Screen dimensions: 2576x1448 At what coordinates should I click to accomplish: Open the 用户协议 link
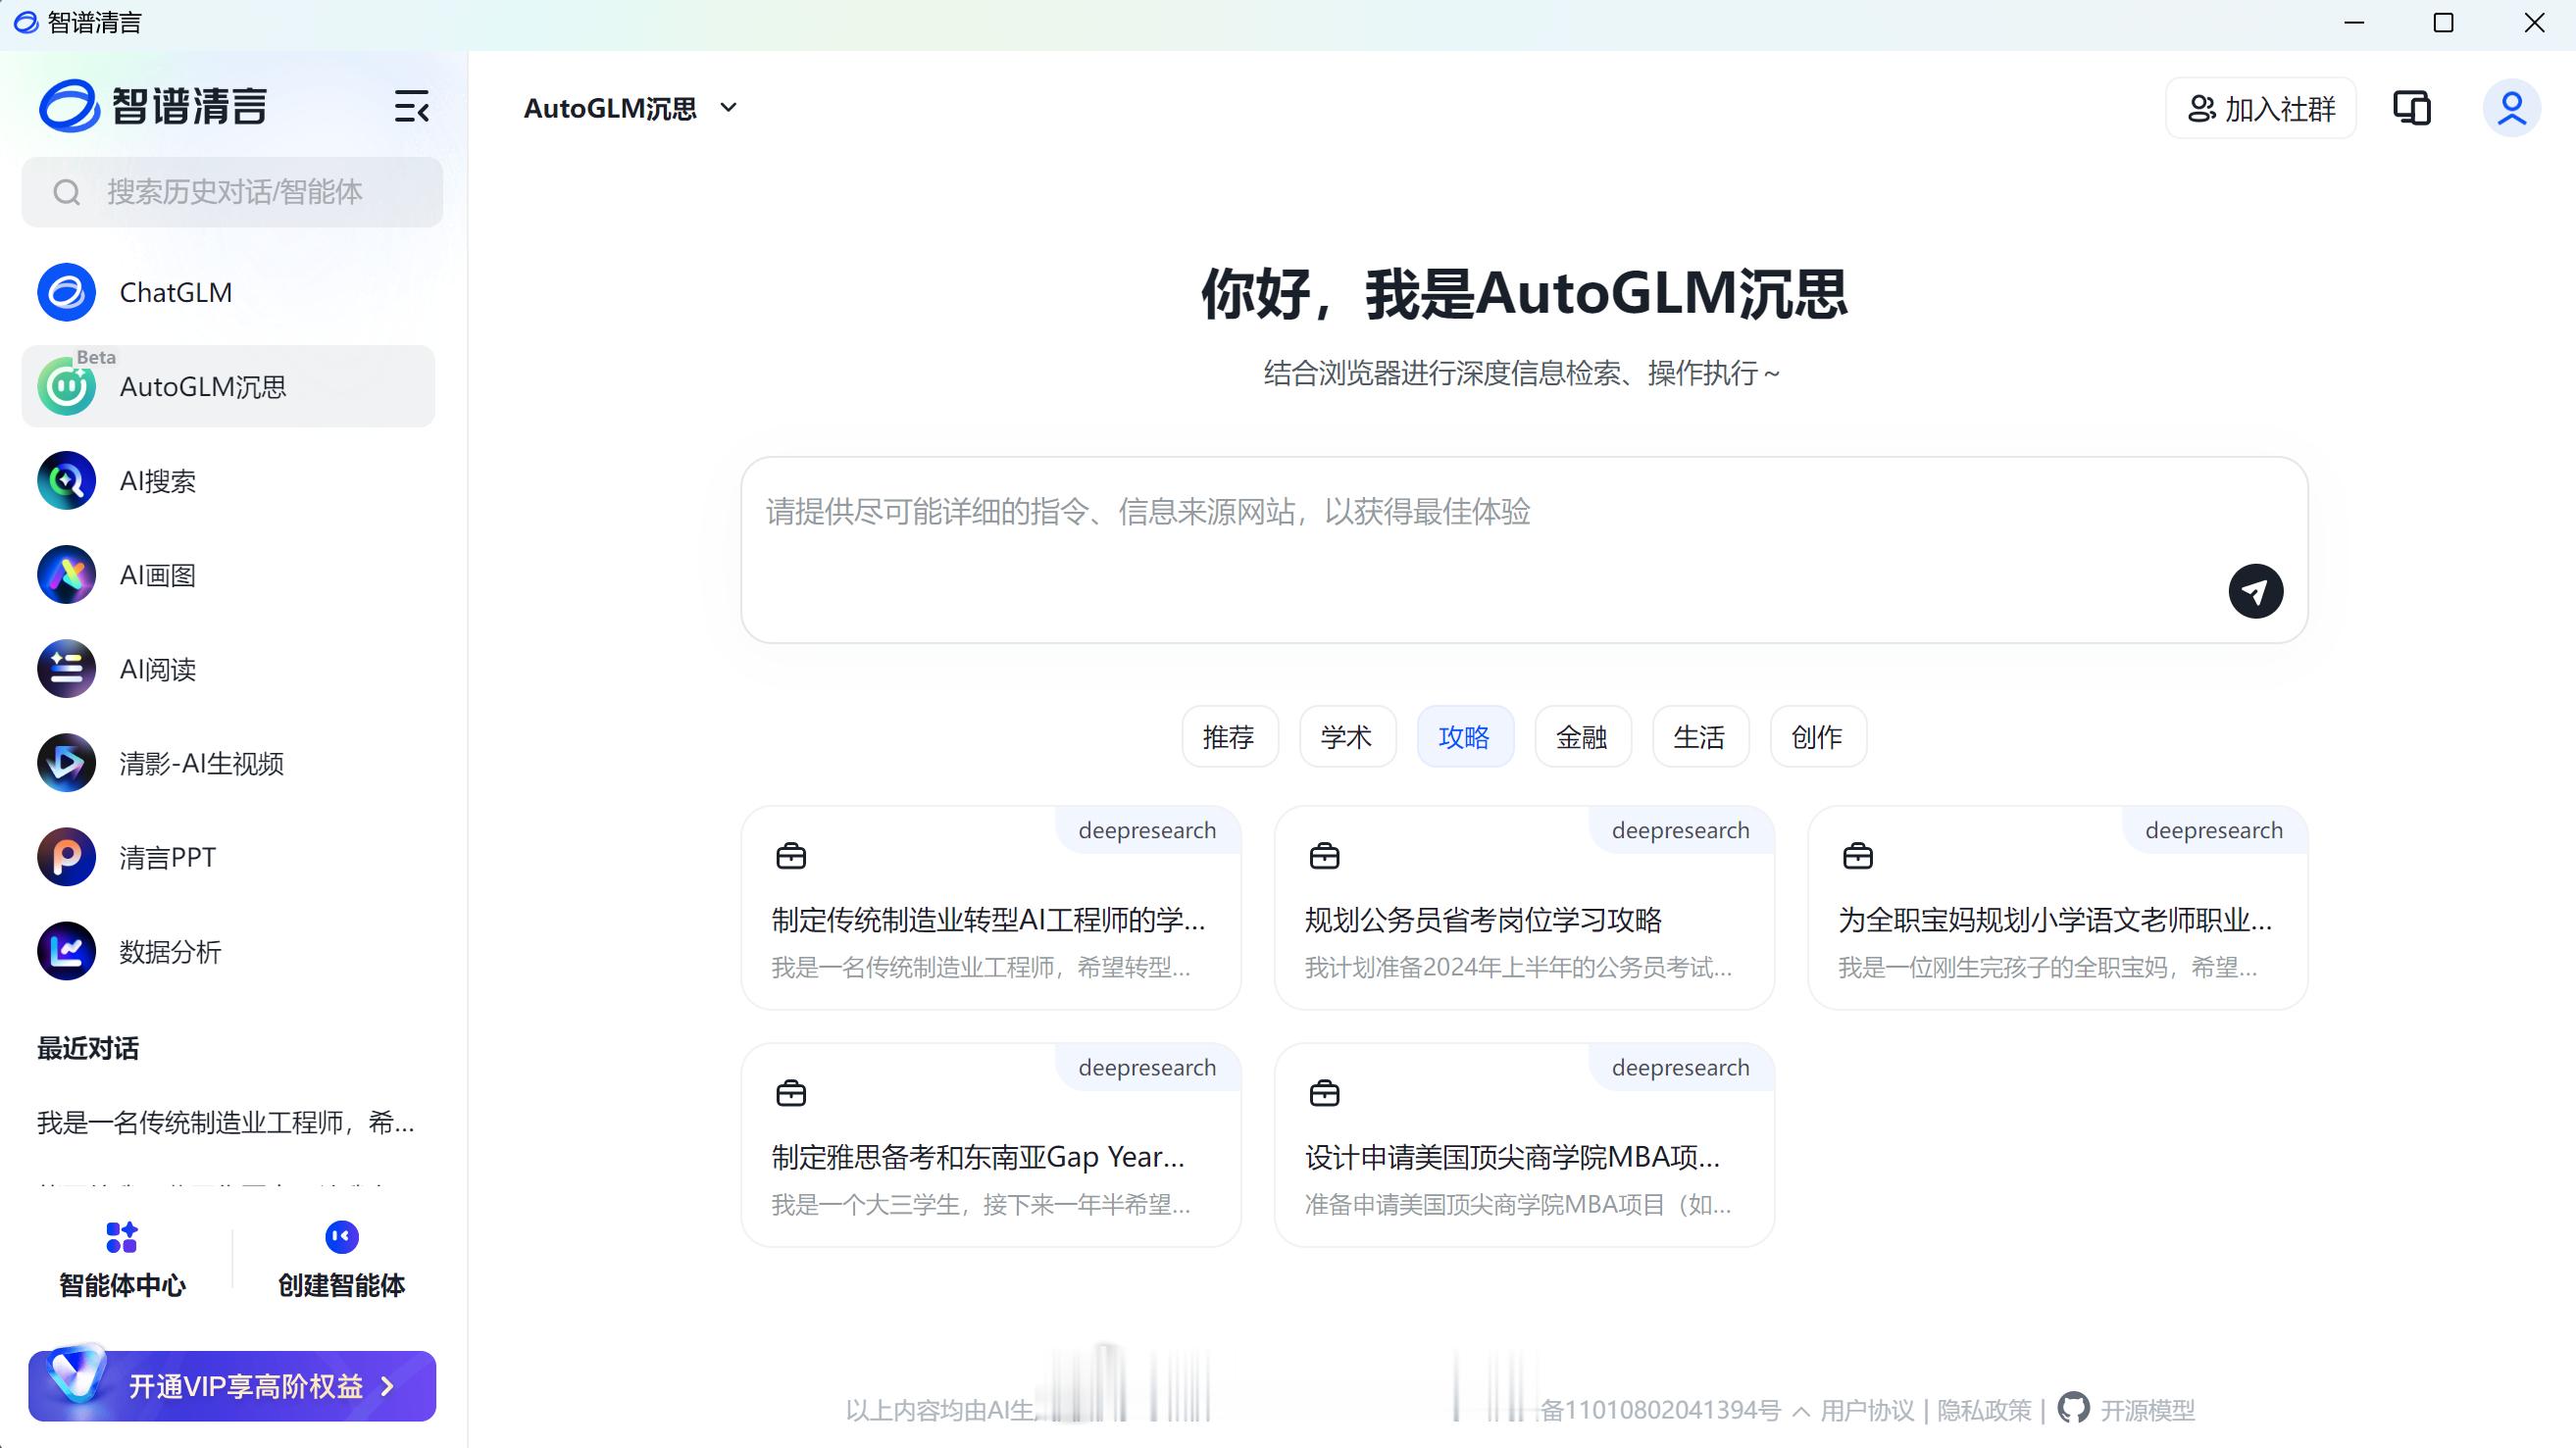(1866, 1410)
